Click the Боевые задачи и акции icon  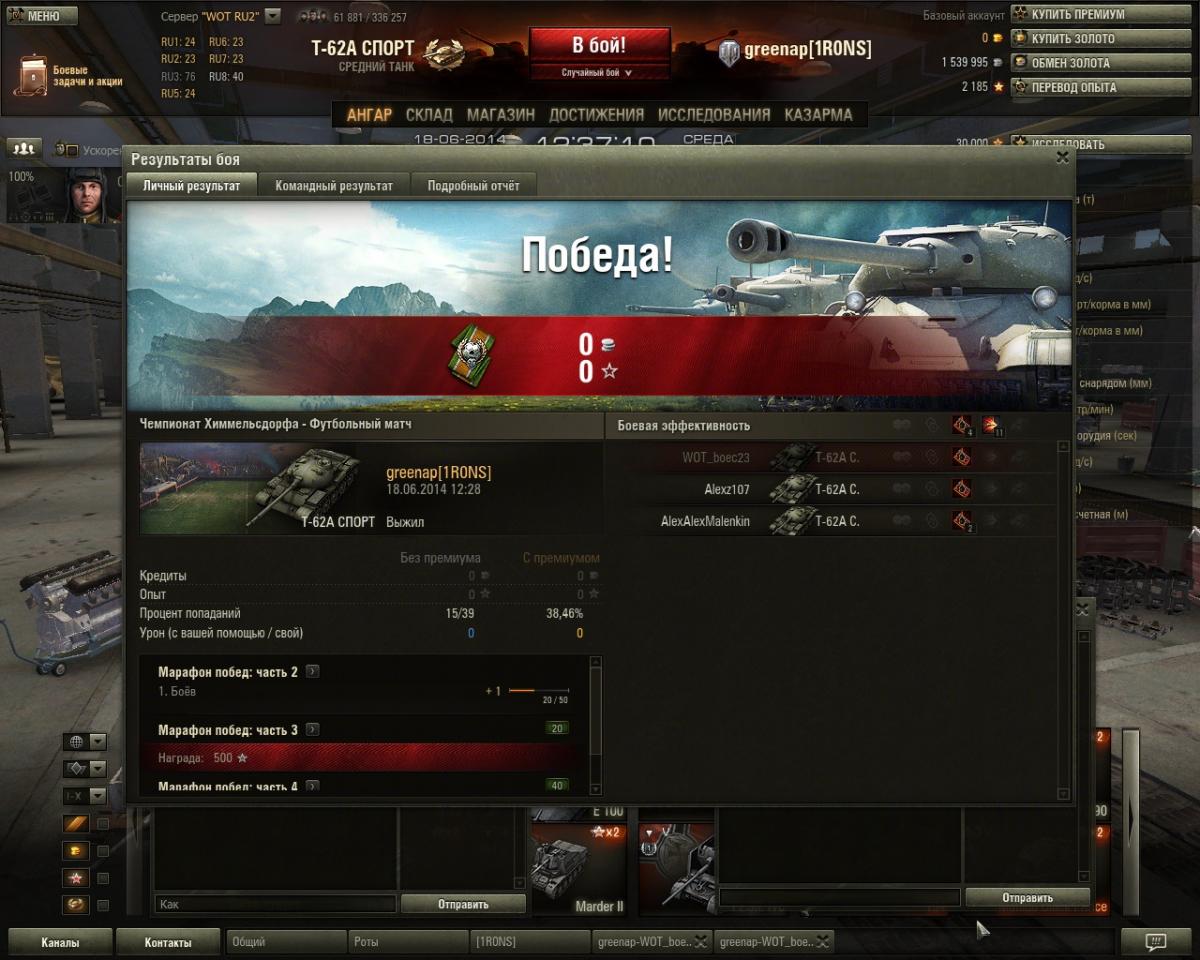[x=33, y=73]
